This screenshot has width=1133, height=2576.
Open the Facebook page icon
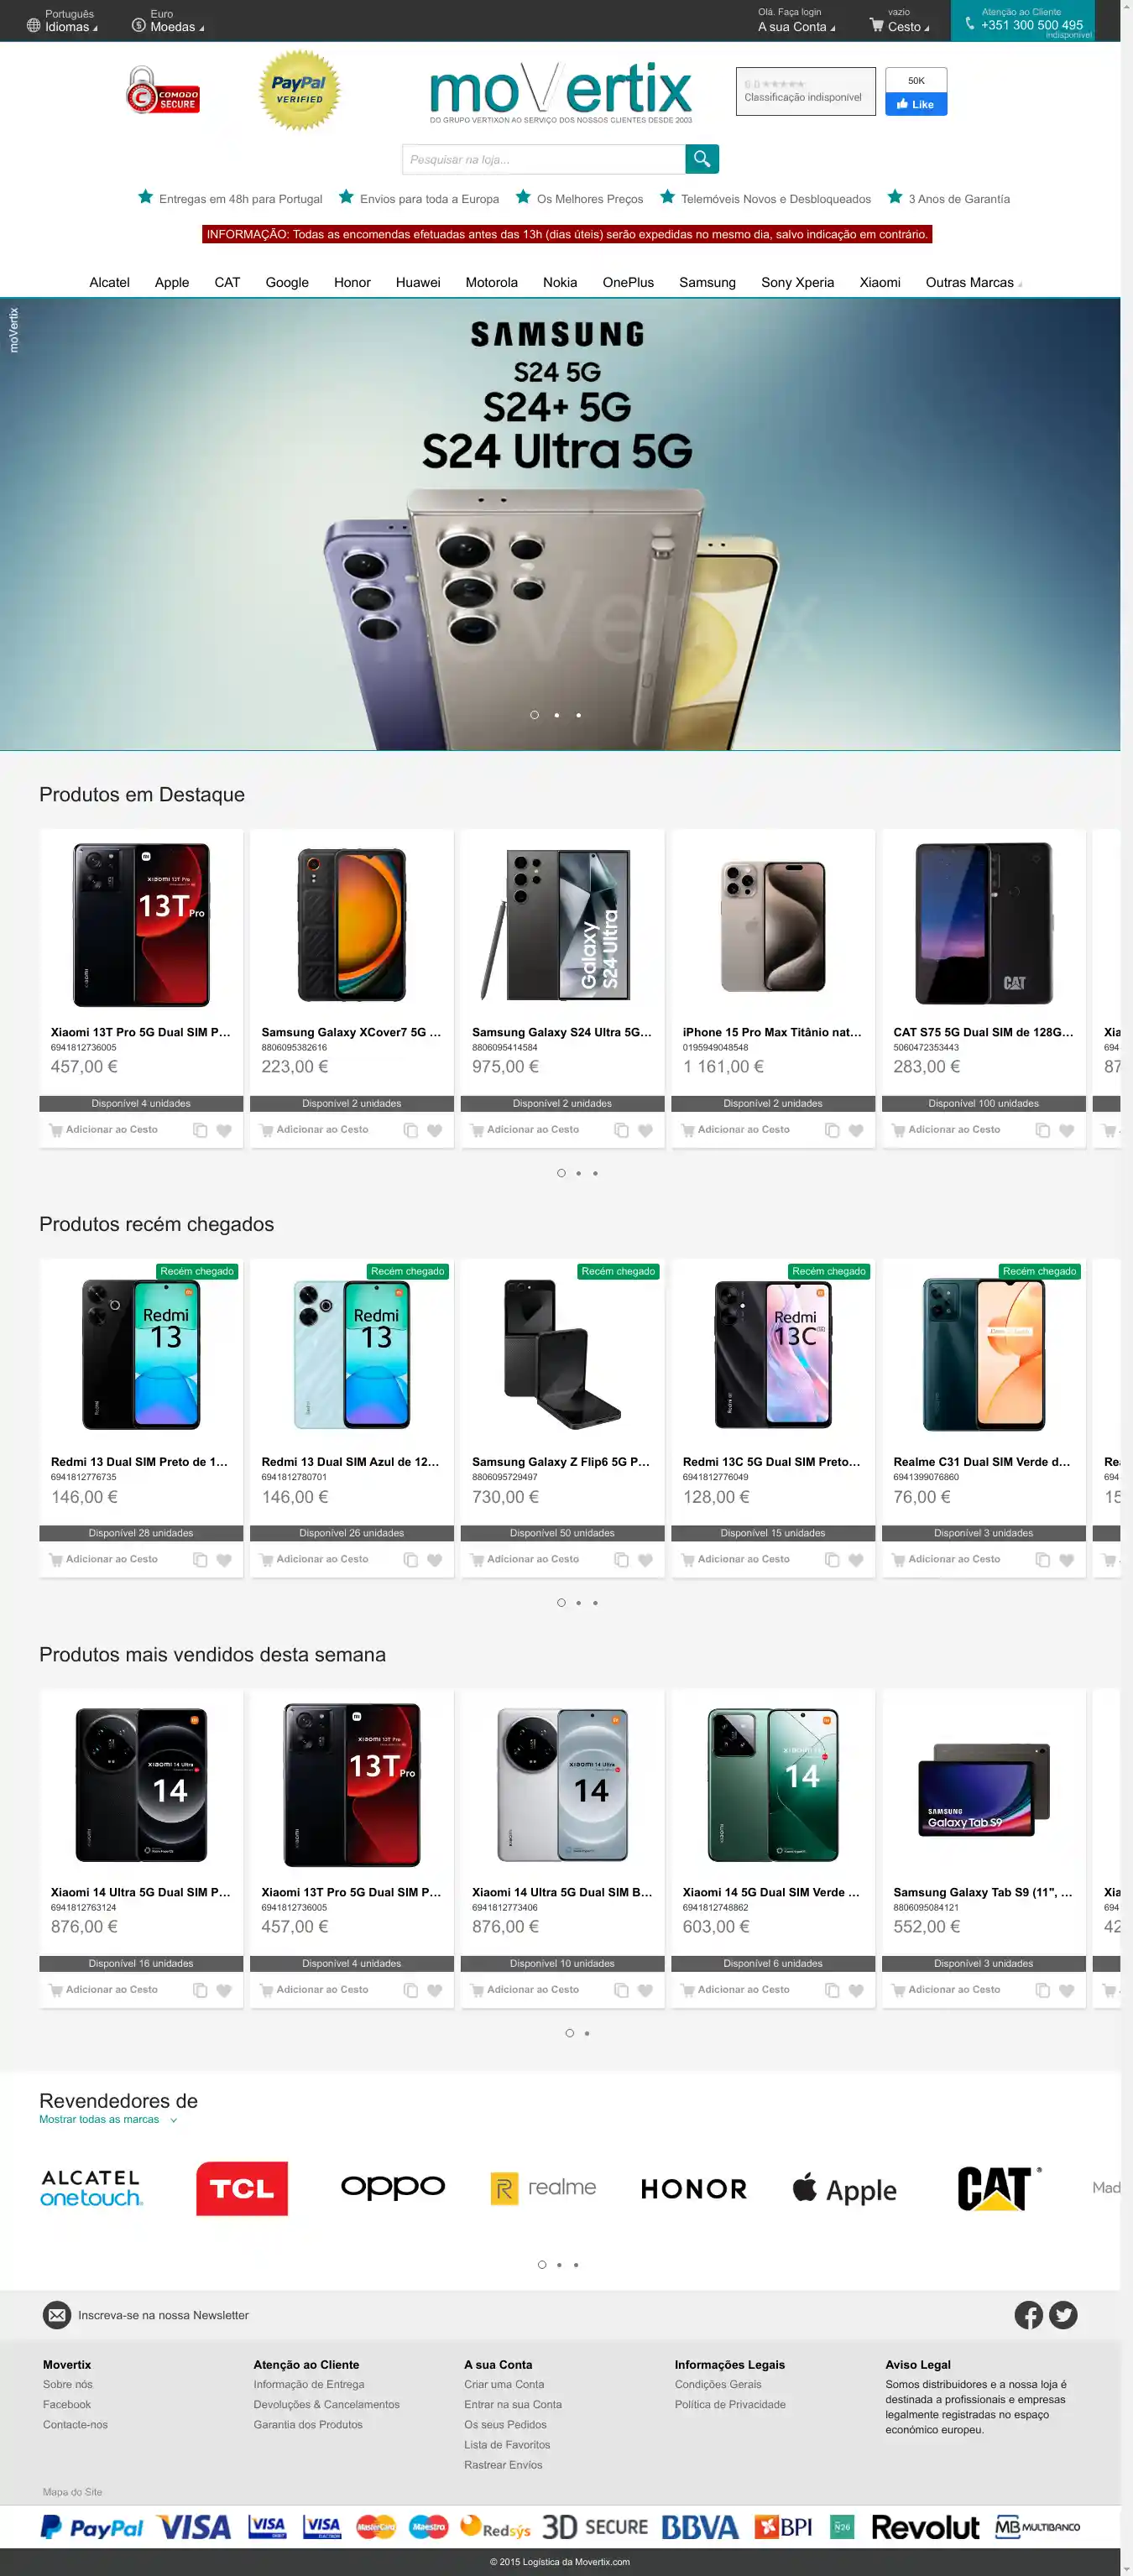tap(1028, 2315)
